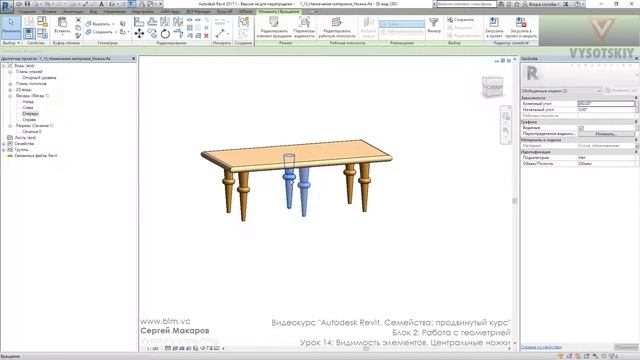640x360 pixels.
Task: Click the Start Angle (Начальный угол) value field
Action: [606, 110]
